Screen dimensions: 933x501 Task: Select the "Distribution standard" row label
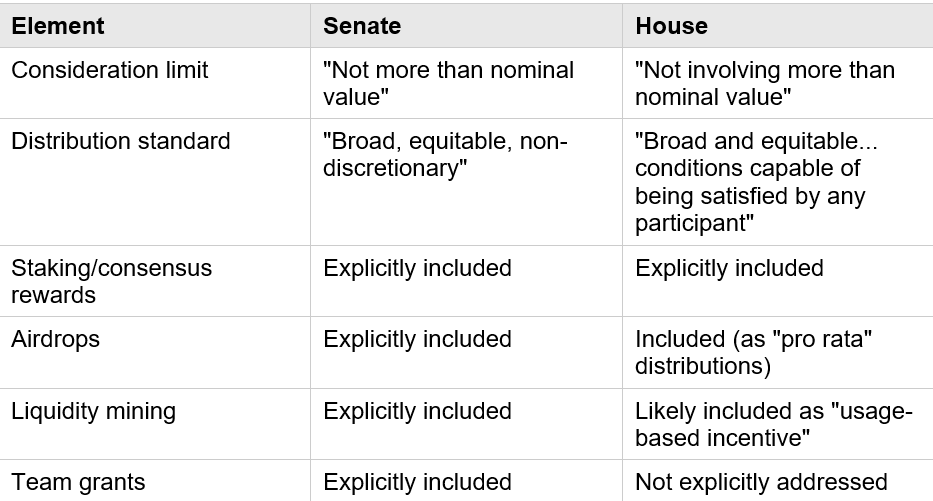pos(120,141)
